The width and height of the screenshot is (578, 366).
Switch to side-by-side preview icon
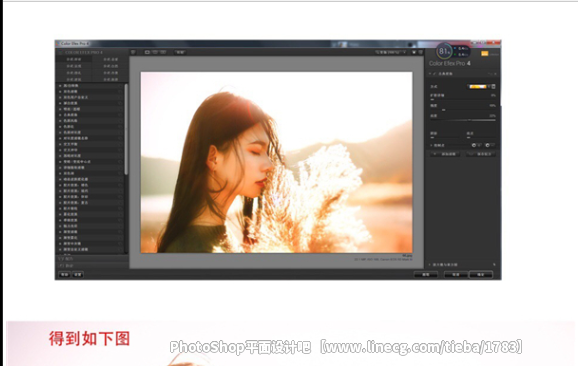[163, 52]
